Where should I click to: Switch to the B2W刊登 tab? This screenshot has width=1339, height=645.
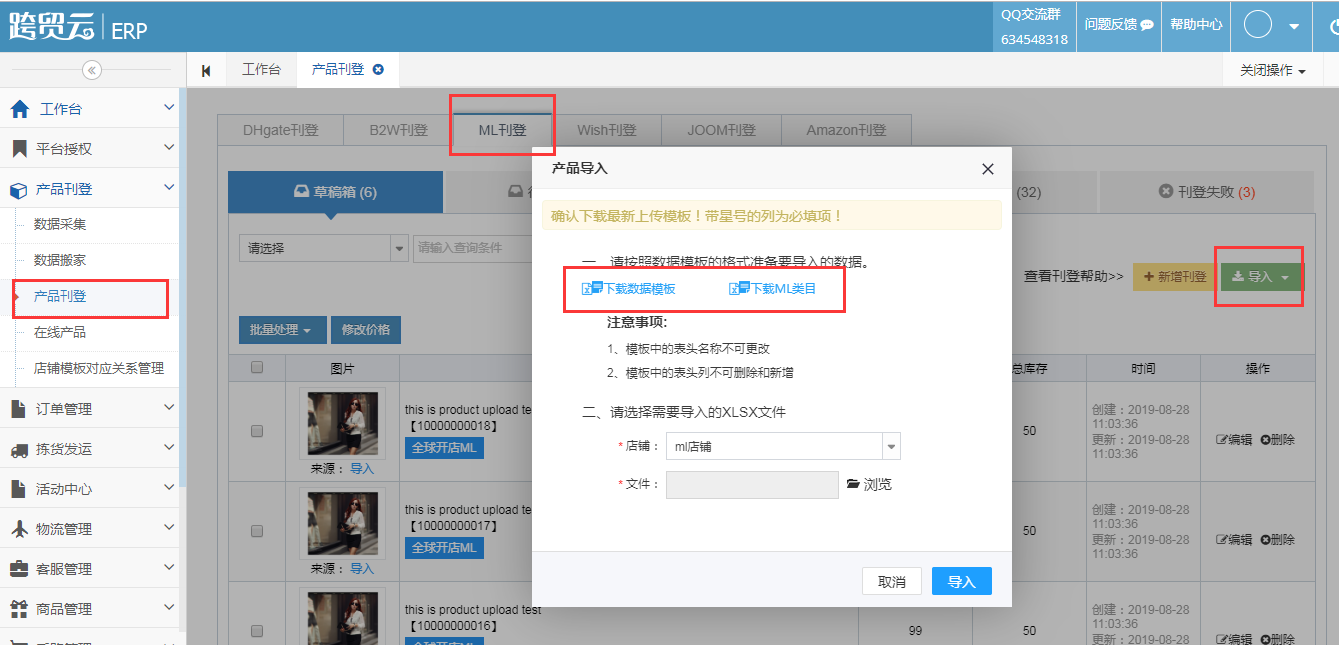pyautogui.click(x=398, y=130)
